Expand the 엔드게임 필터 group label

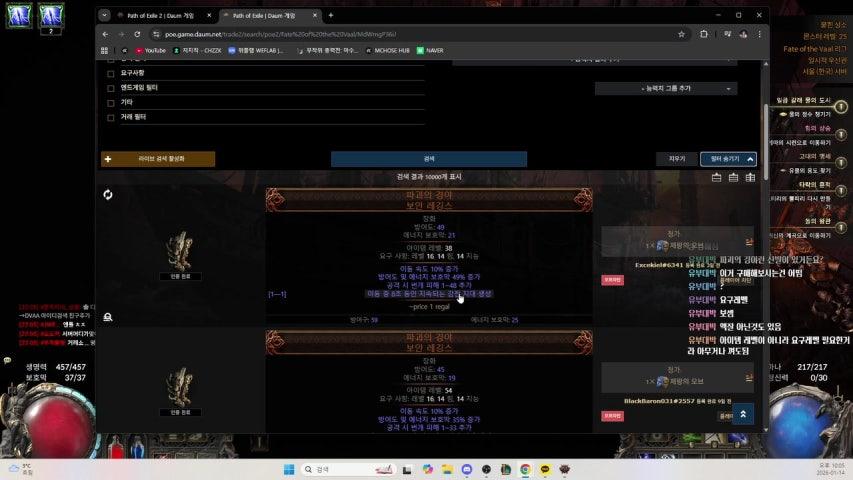pos(139,88)
